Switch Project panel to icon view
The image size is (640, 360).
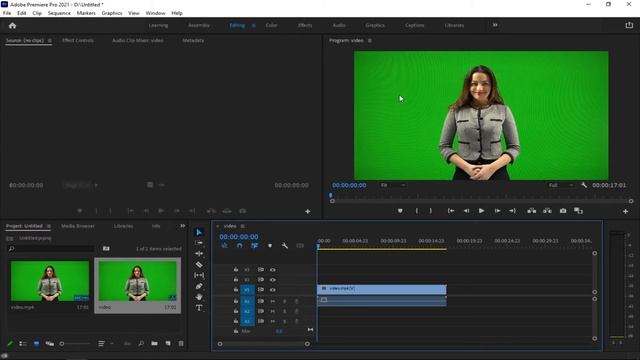(36, 344)
